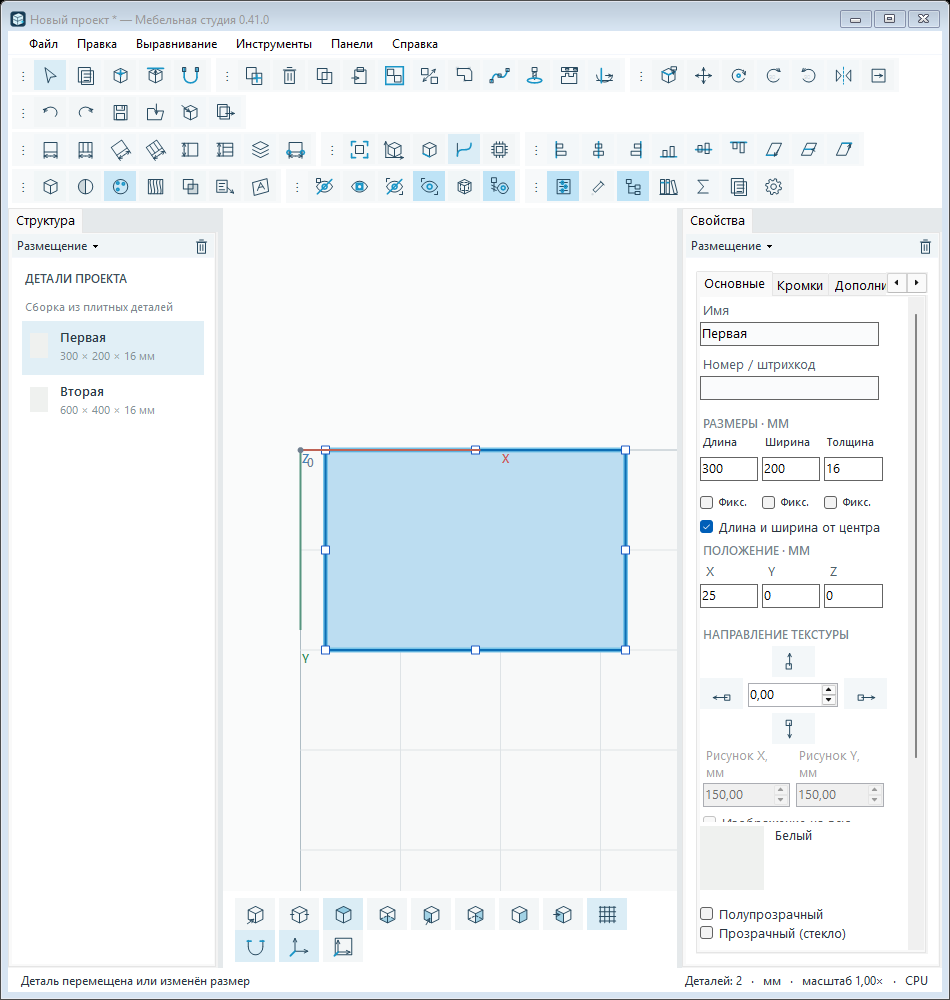950x1000 pixels.
Task: Increase the texture angle with the spinner up arrow
Action: pyautogui.click(x=828, y=690)
